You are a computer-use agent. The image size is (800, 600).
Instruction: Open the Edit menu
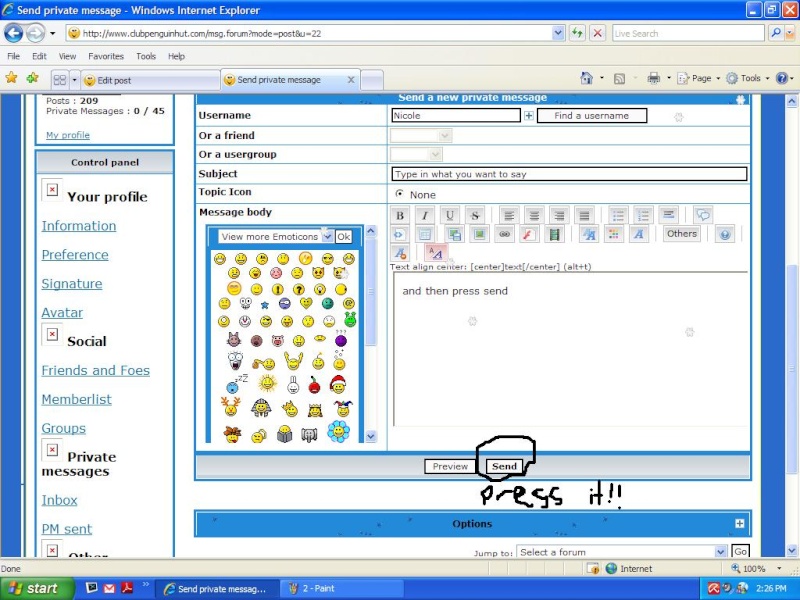coord(39,56)
